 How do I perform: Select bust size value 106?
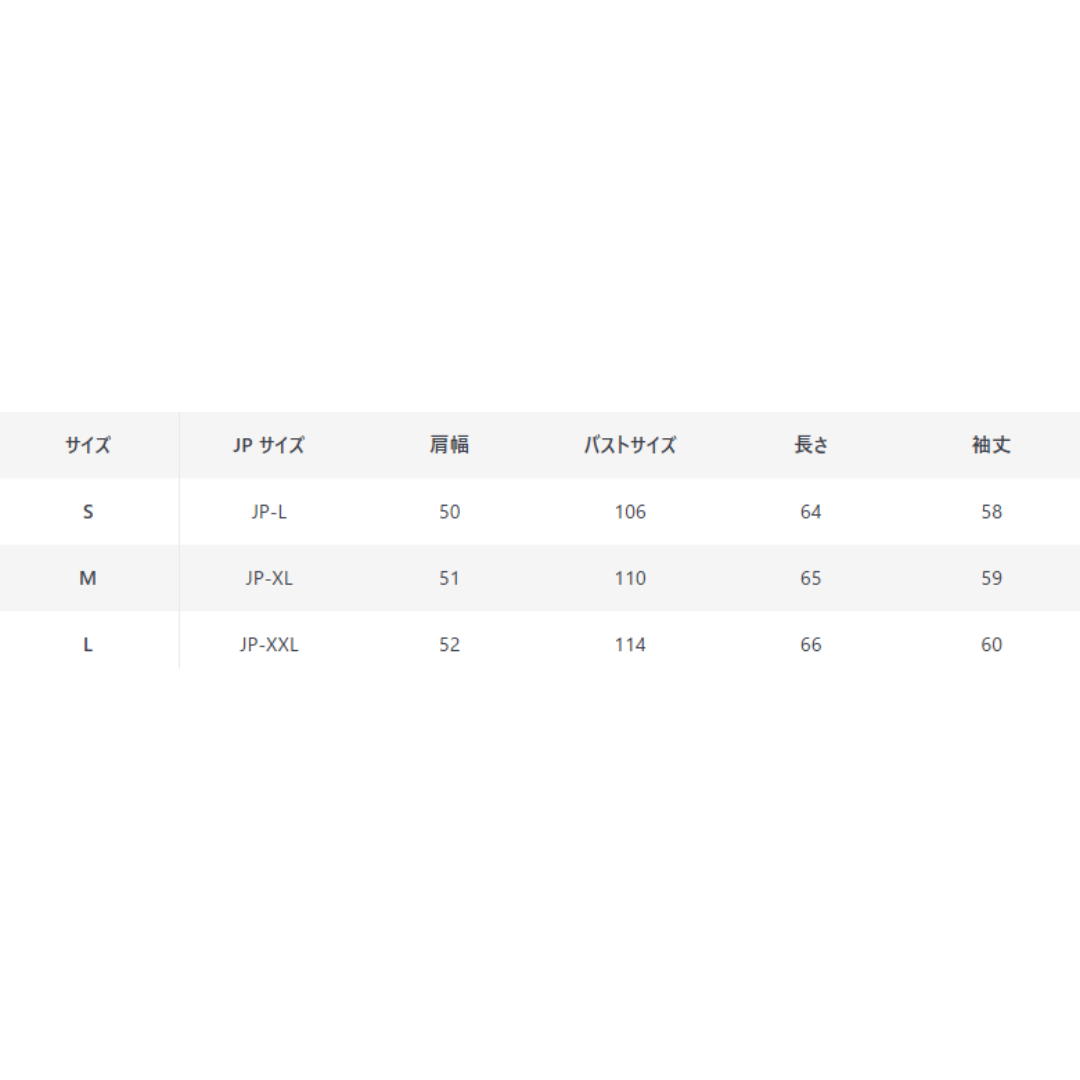pos(630,512)
